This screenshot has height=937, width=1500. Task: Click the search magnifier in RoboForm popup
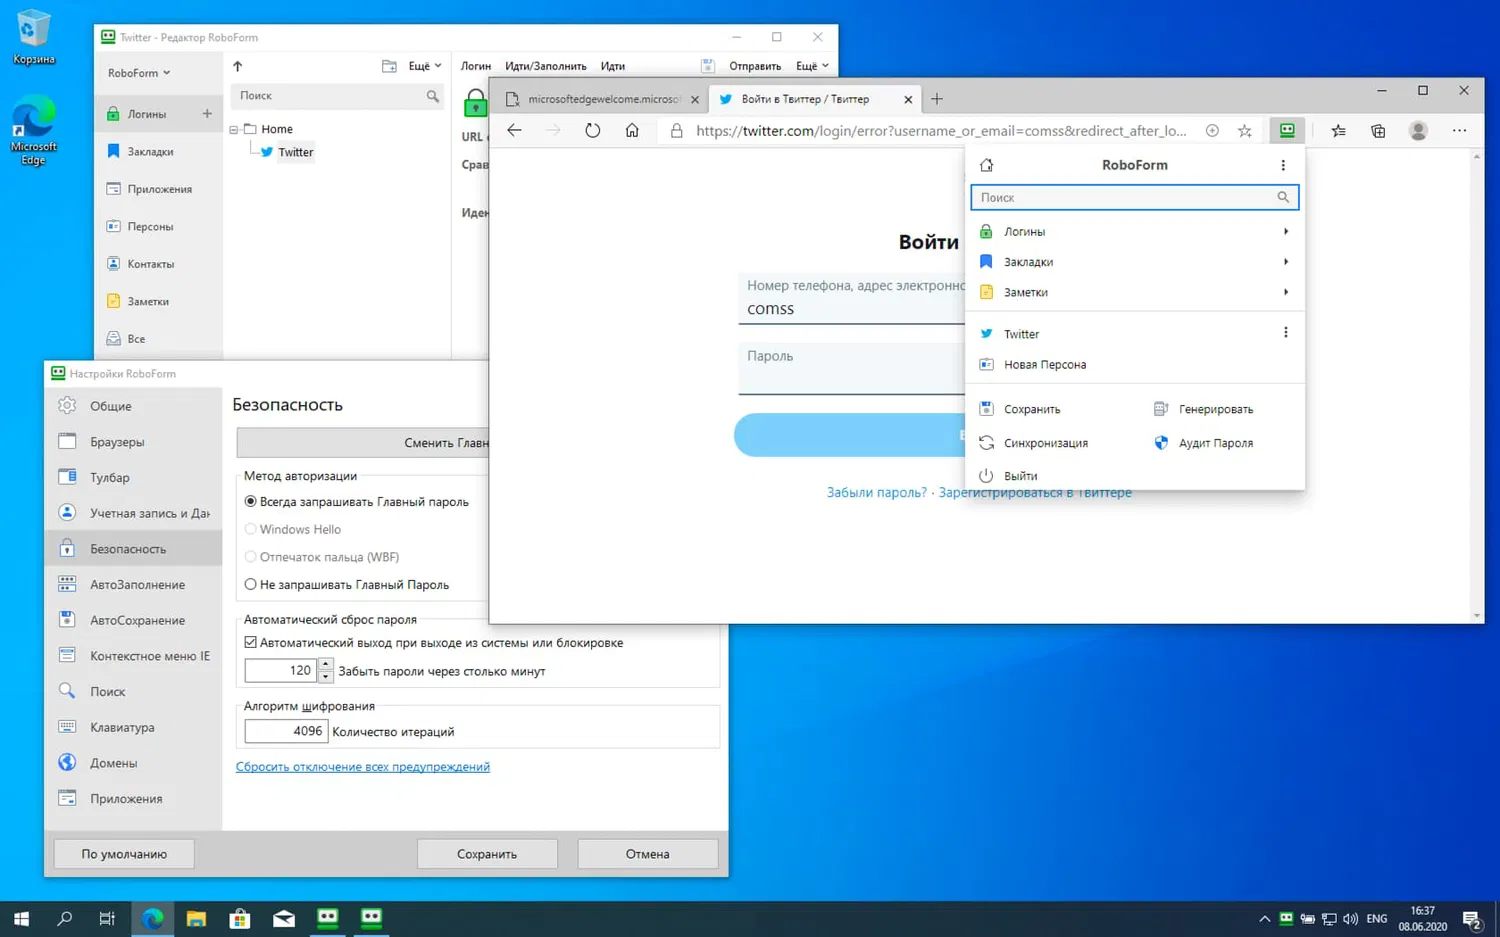pyautogui.click(x=1283, y=197)
